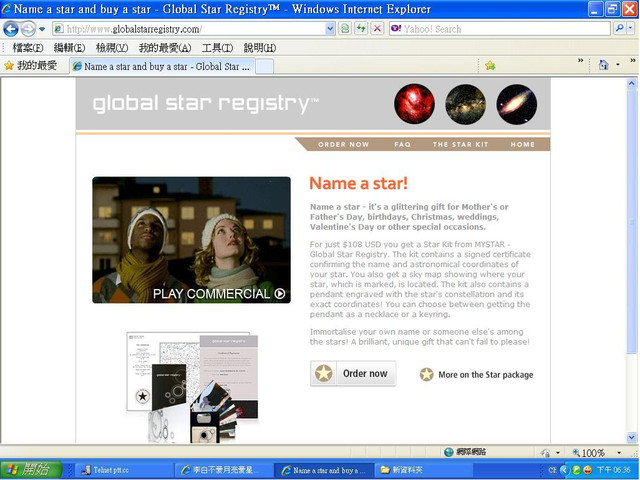
Task: Open the FAQ navigation link
Action: click(x=402, y=144)
